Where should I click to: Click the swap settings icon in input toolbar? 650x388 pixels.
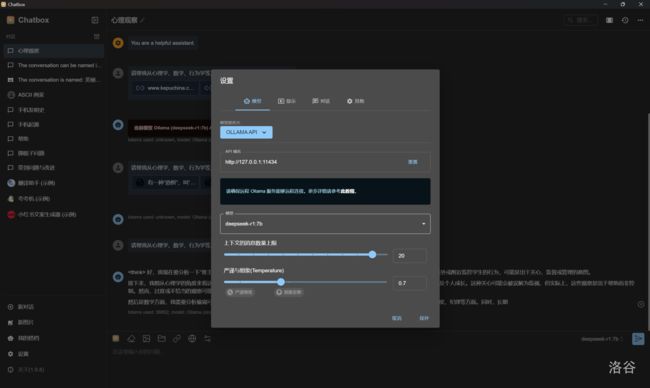pos(207,339)
